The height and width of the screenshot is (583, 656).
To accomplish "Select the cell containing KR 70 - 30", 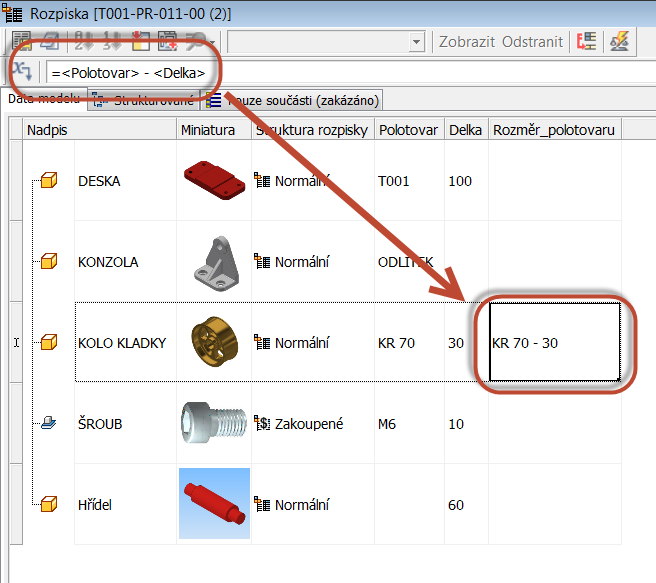I will tap(553, 343).
